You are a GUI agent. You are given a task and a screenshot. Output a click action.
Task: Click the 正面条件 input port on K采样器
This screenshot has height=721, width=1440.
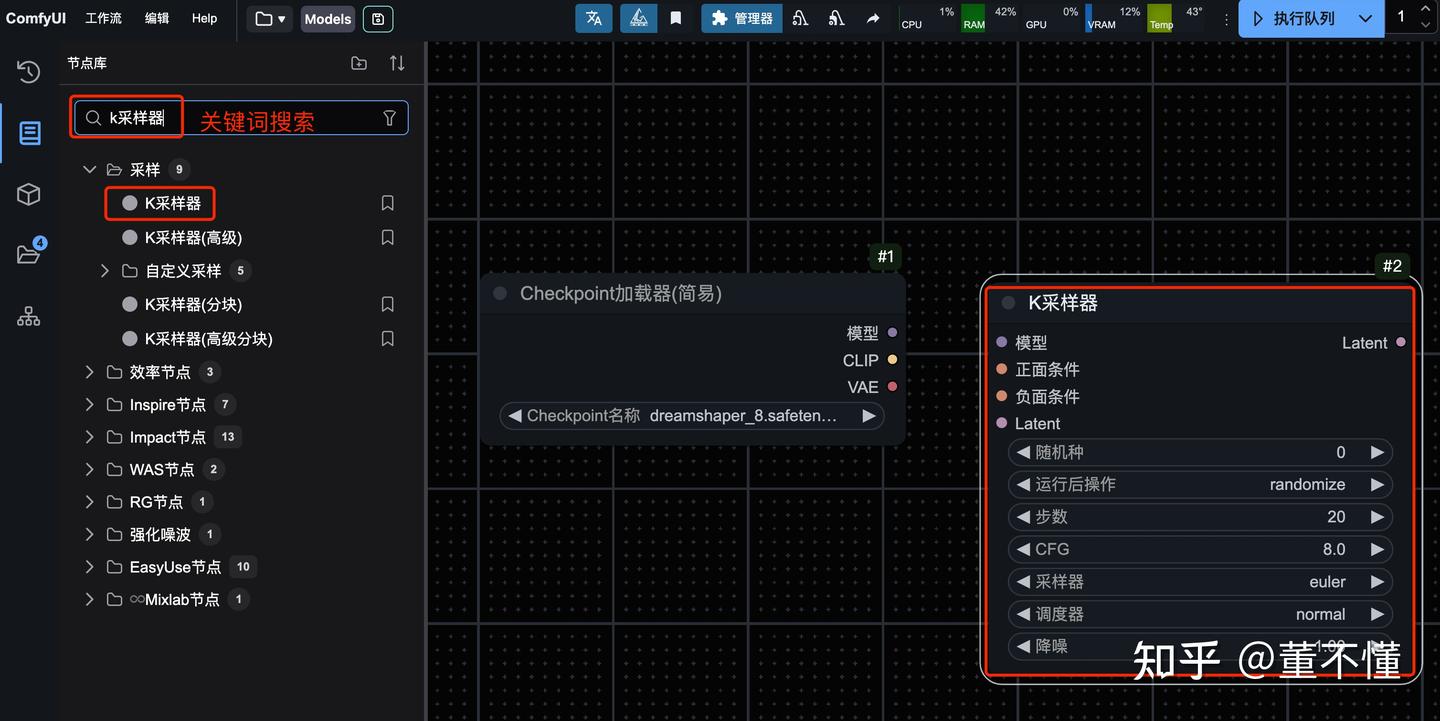(x=1002, y=369)
